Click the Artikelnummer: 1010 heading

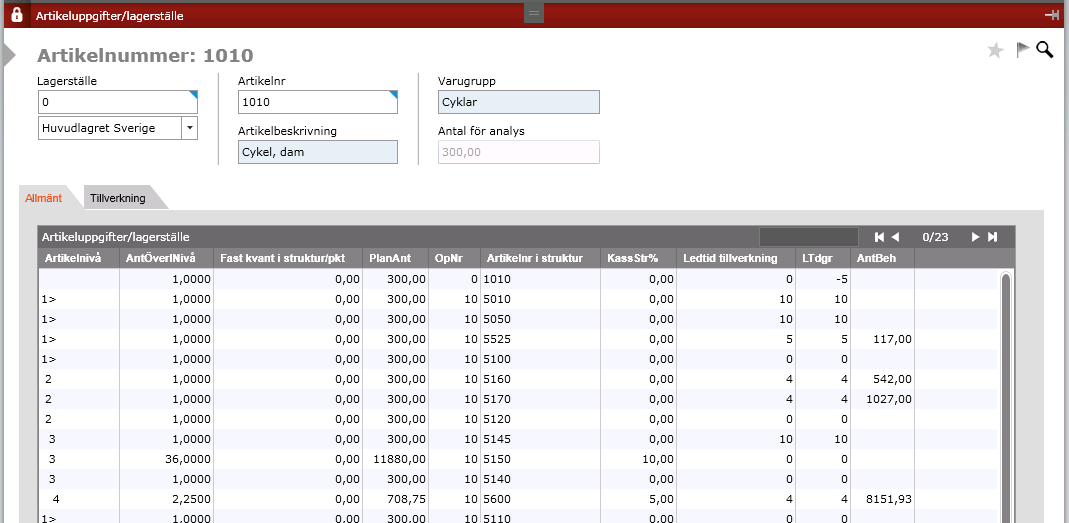pos(145,55)
